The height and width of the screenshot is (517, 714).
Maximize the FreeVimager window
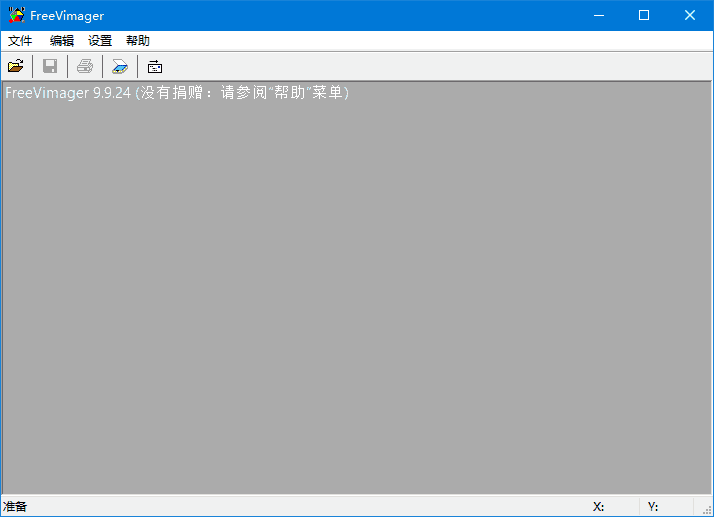tap(644, 15)
